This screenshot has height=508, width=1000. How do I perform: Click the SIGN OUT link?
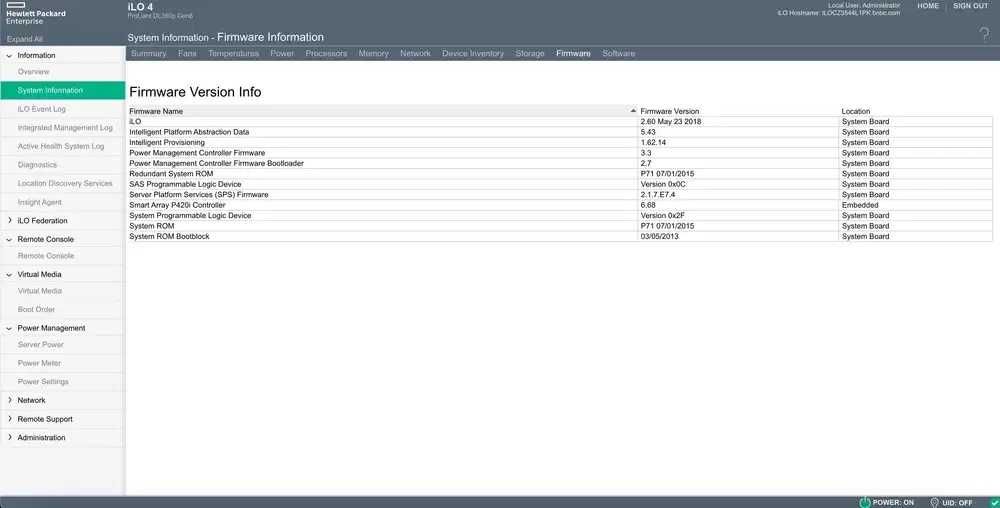[970, 6]
